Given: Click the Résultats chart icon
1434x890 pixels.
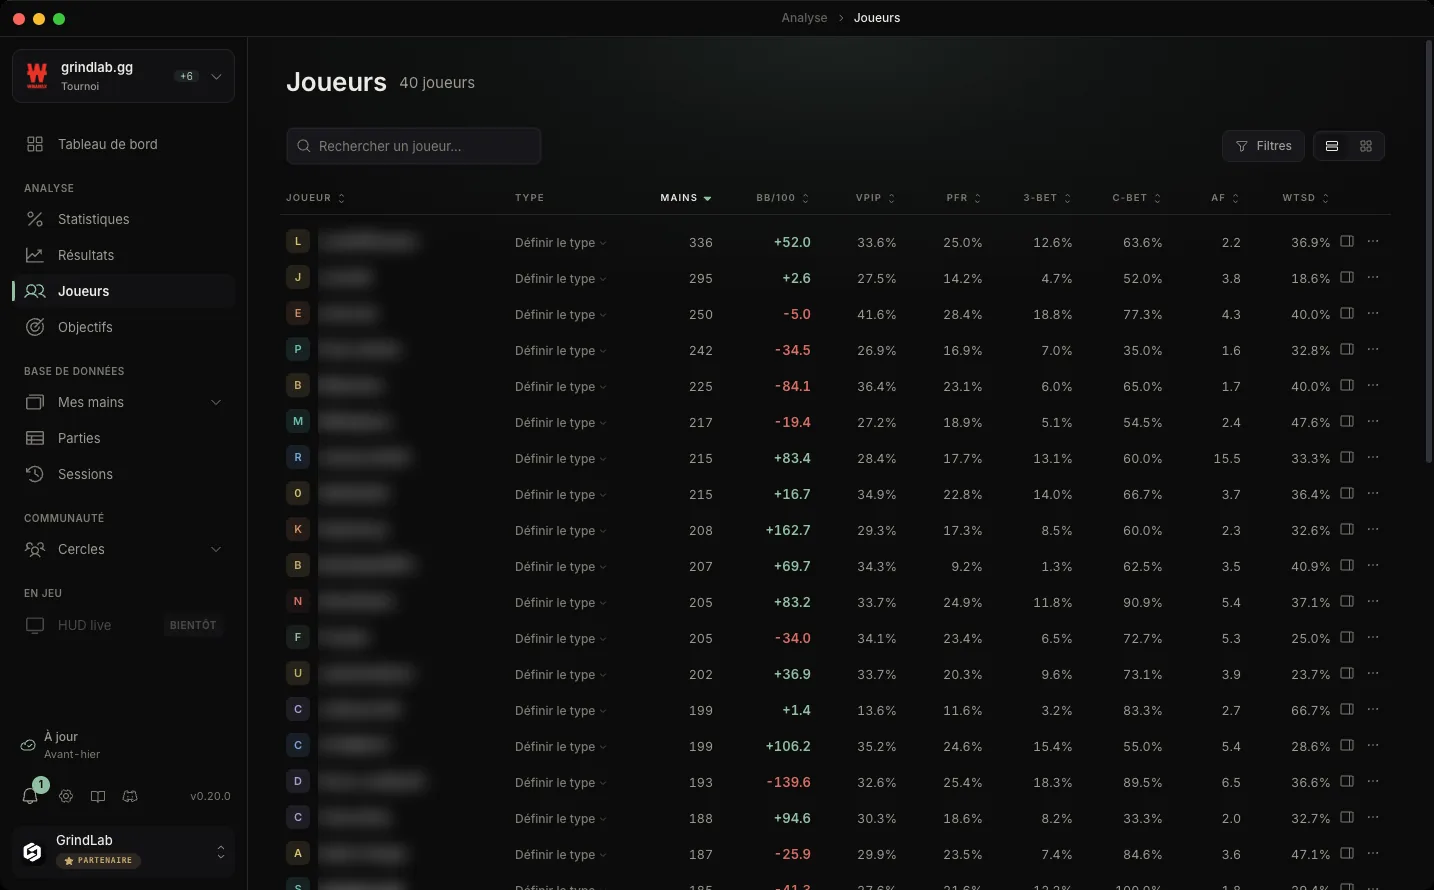Looking at the screenshot, I should click(35, 255).
